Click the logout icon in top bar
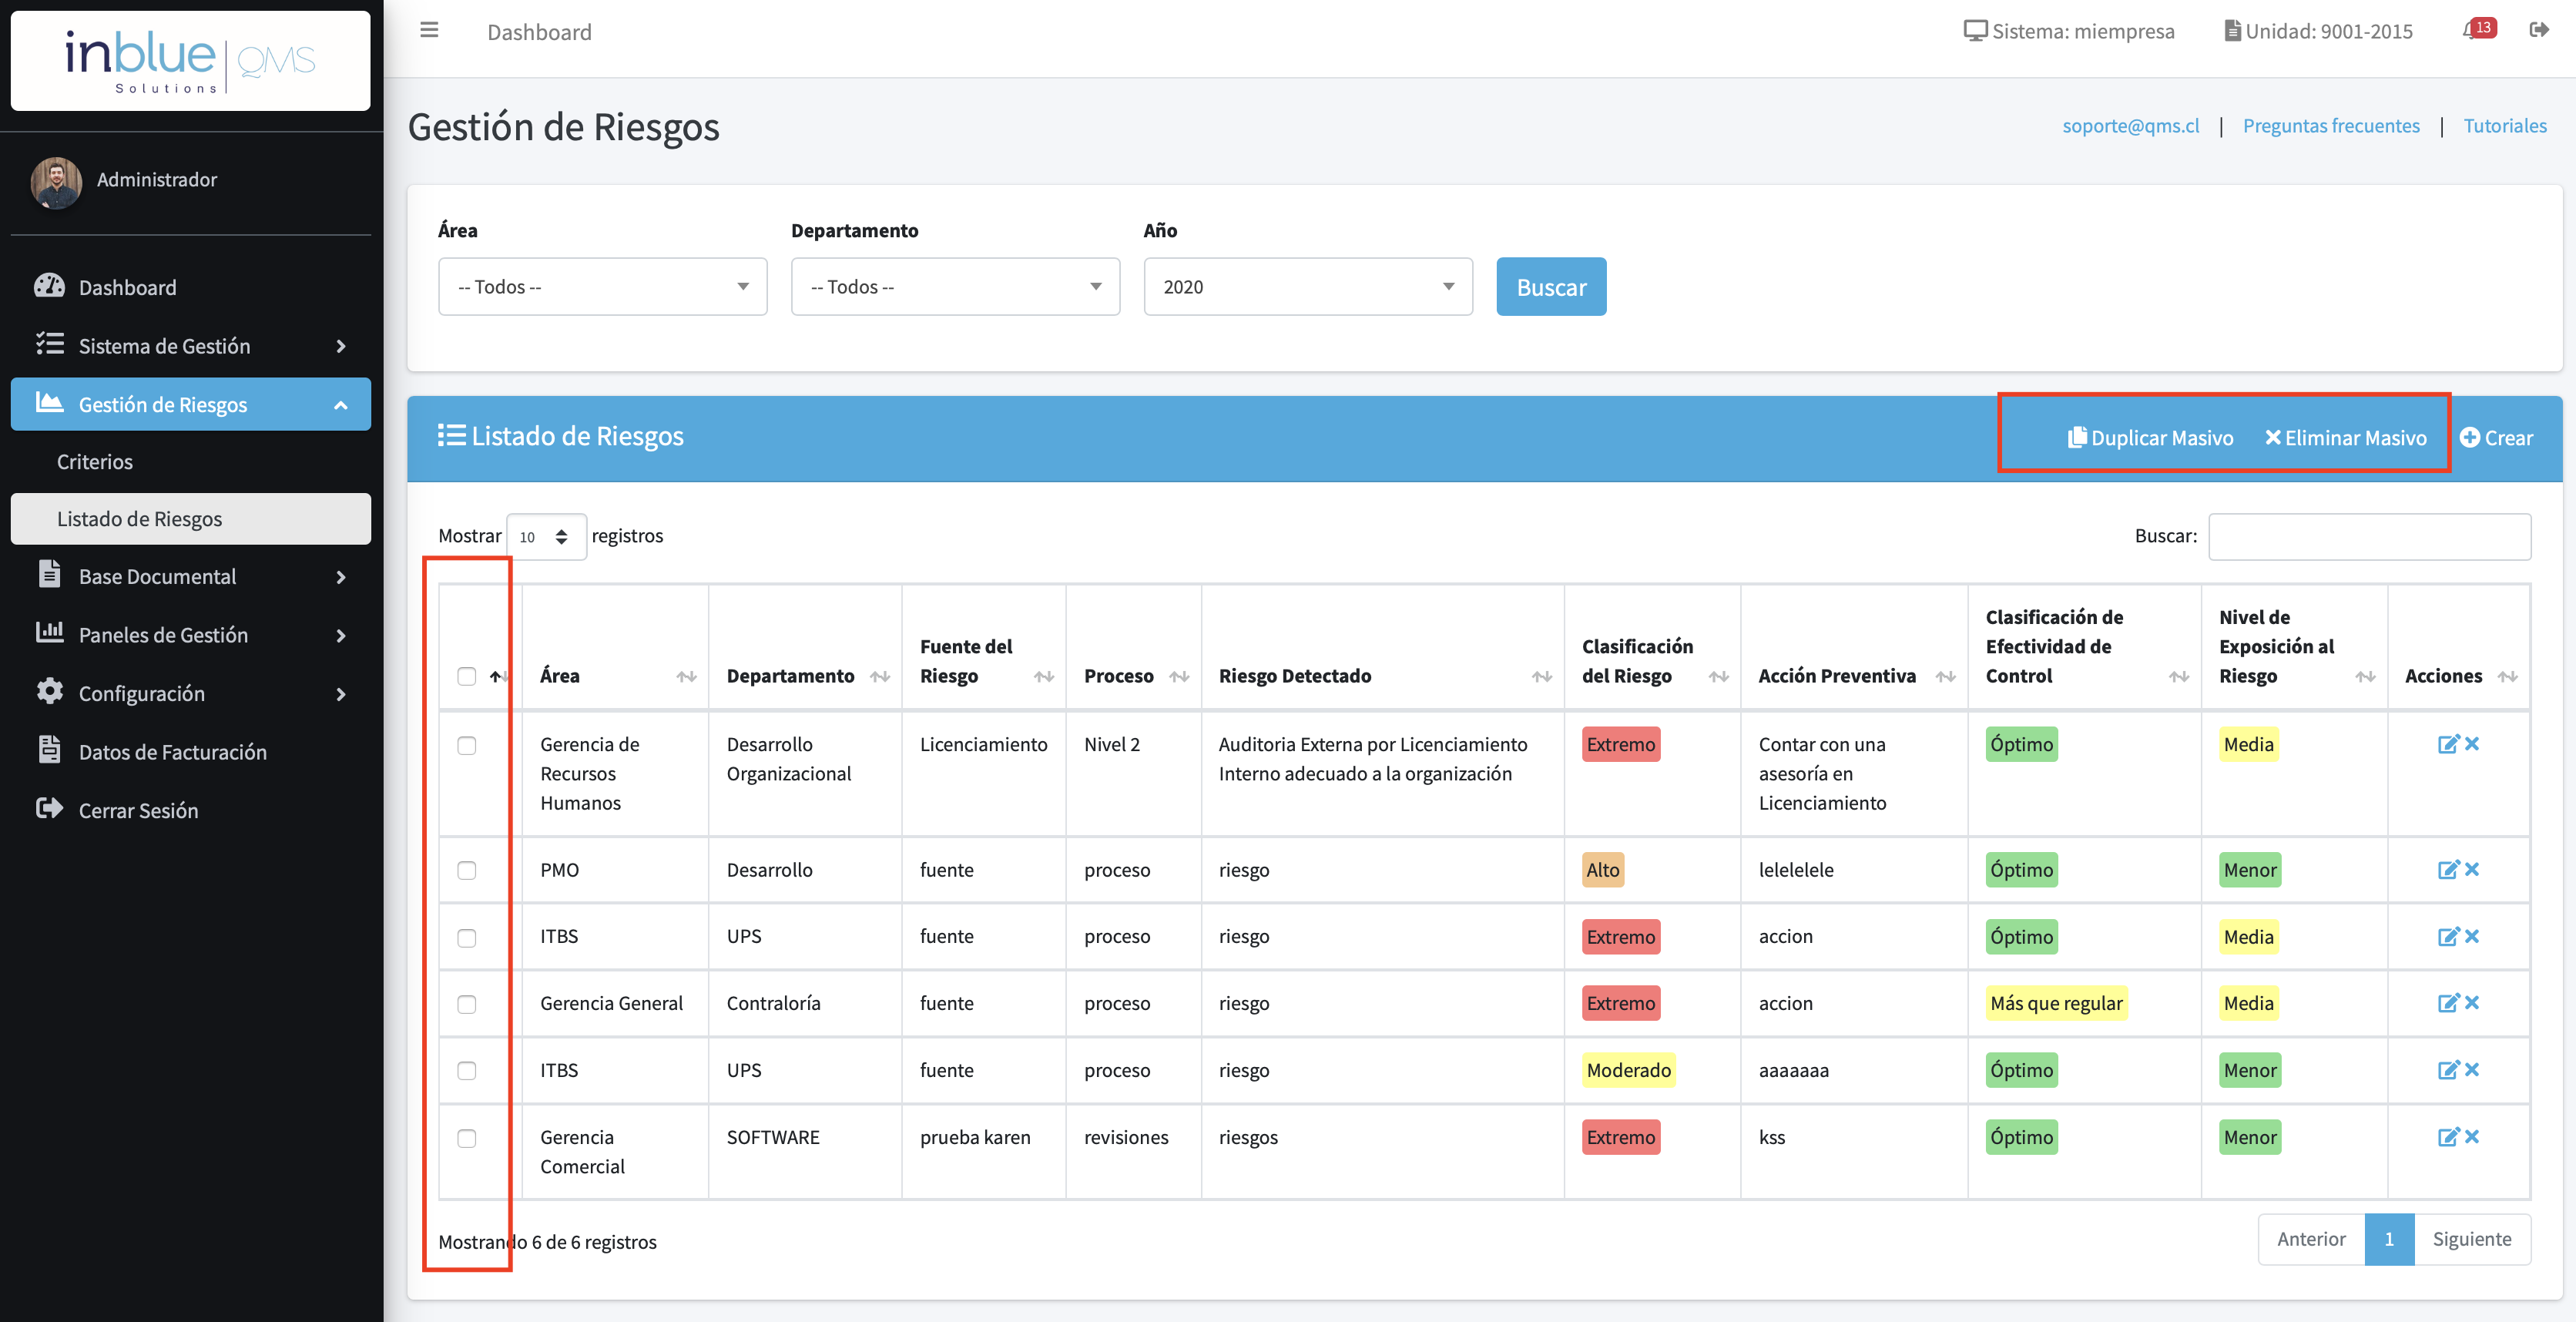2576x1322 pixels. pos(2539,30)
